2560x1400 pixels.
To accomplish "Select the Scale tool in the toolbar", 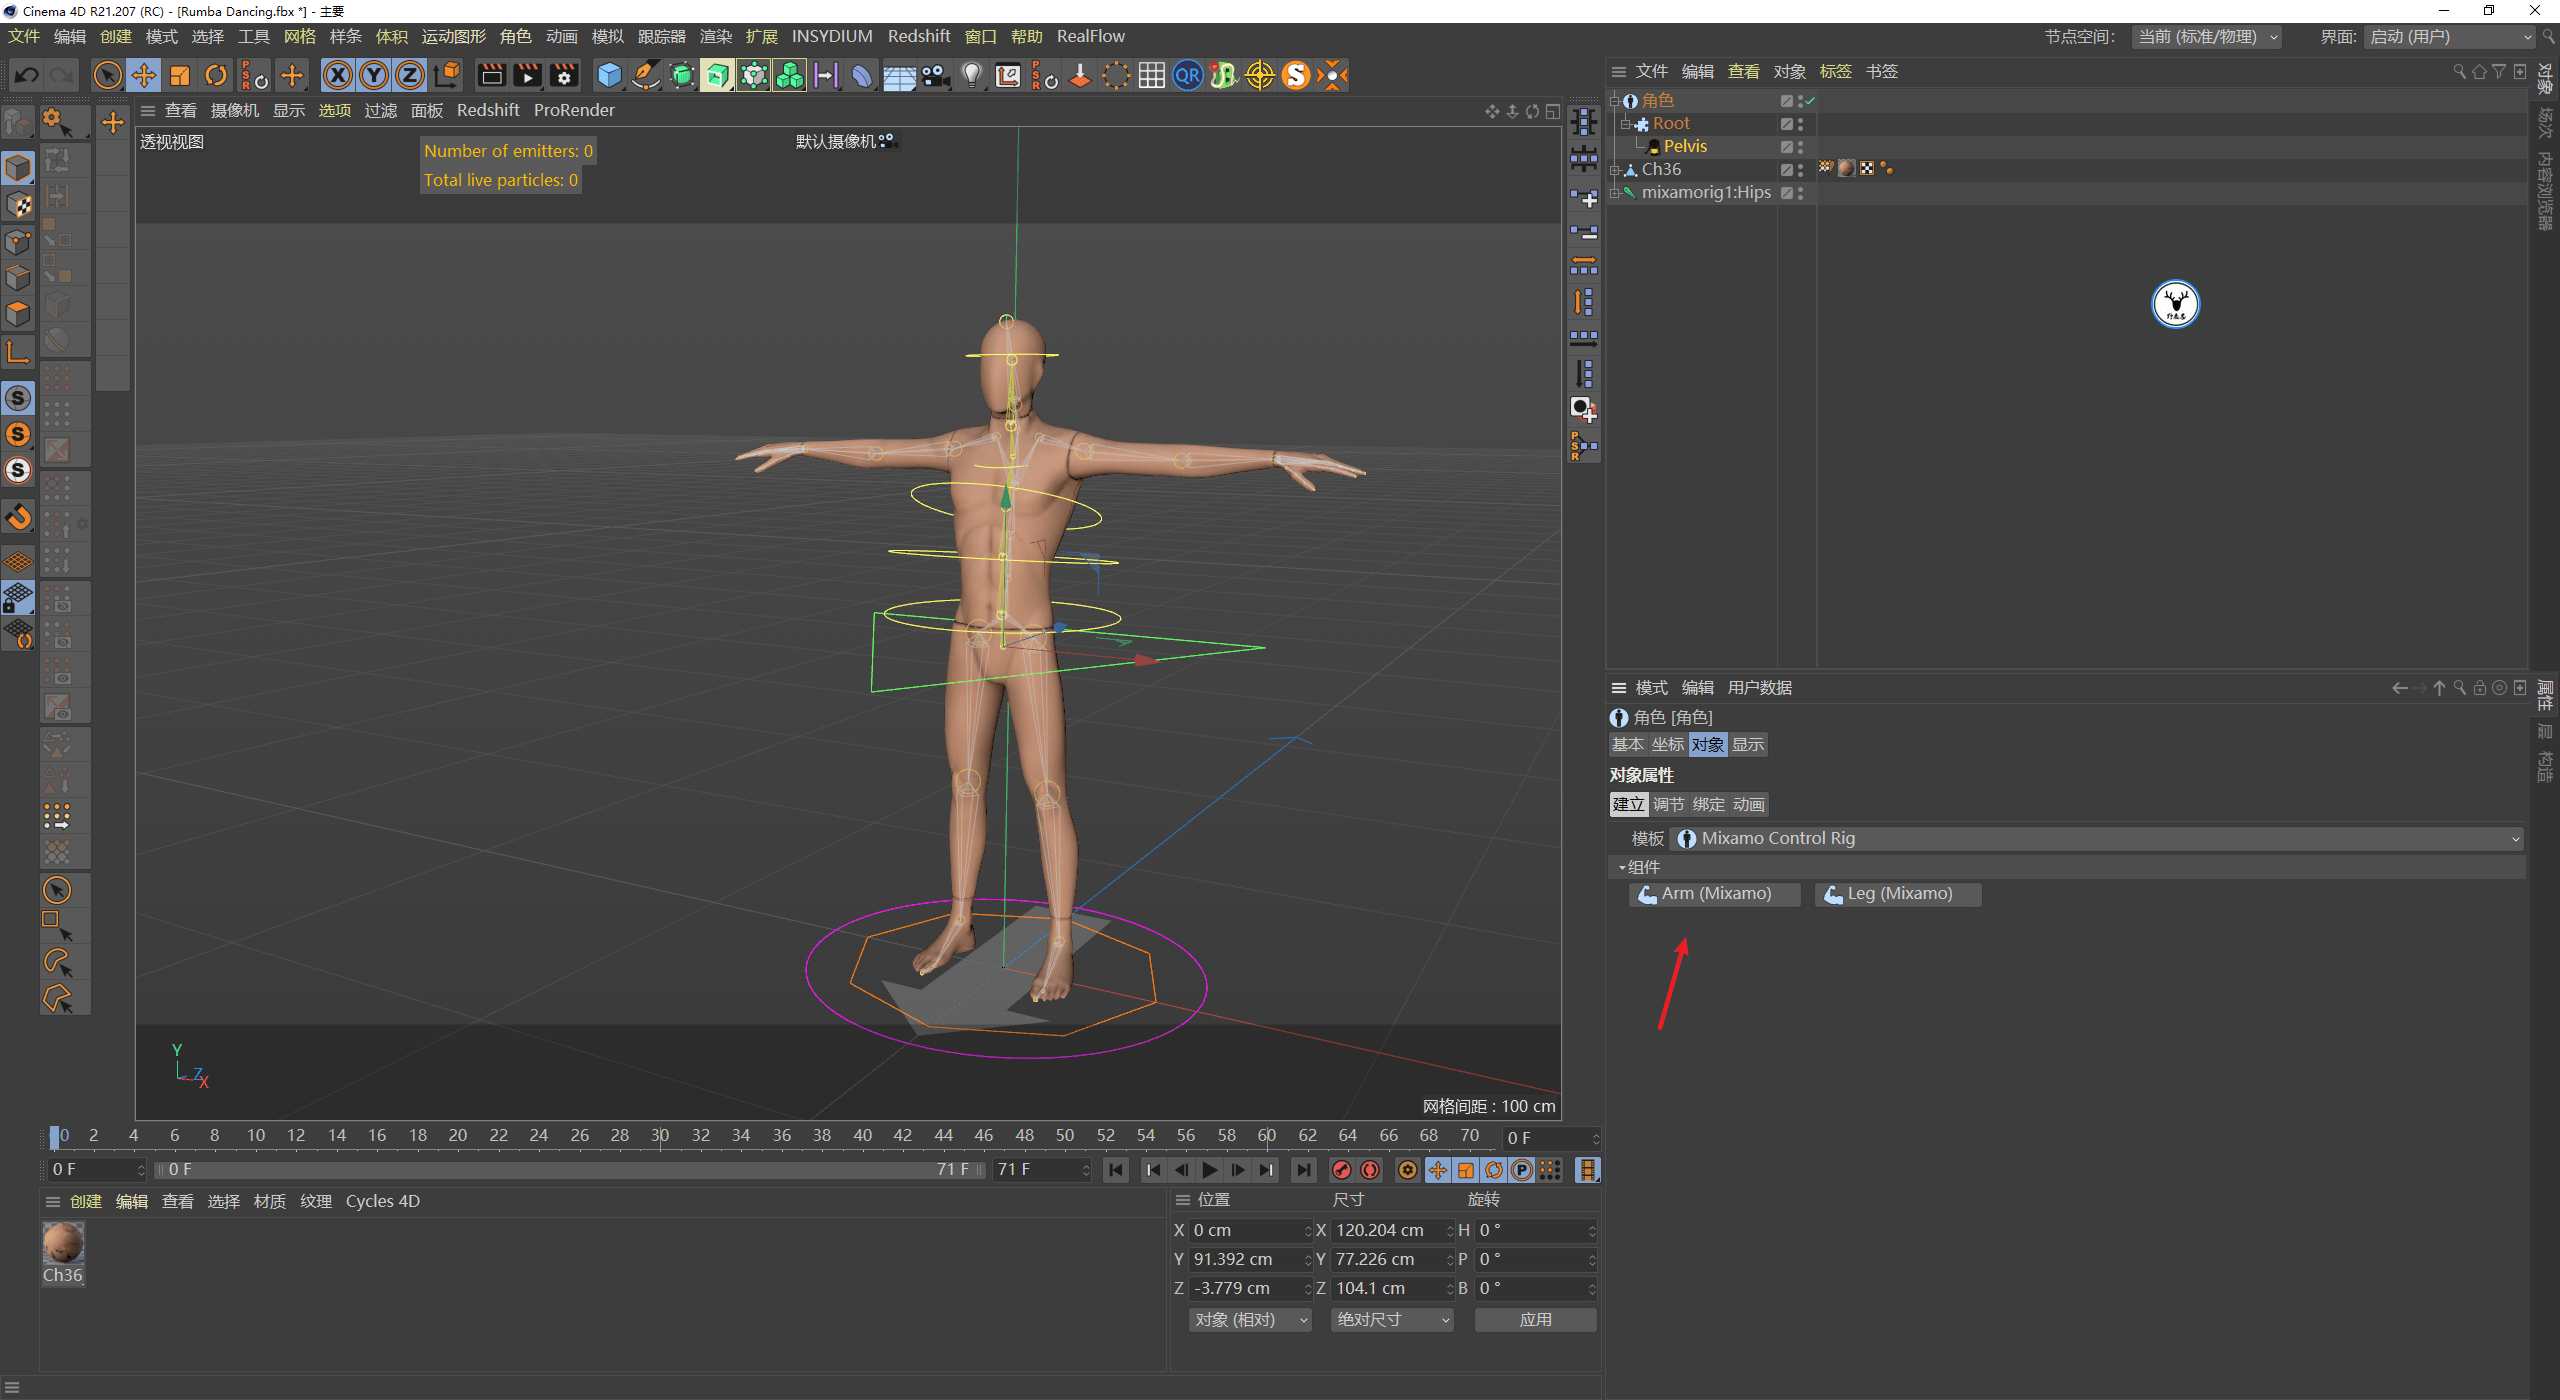I will pos(180,75).
